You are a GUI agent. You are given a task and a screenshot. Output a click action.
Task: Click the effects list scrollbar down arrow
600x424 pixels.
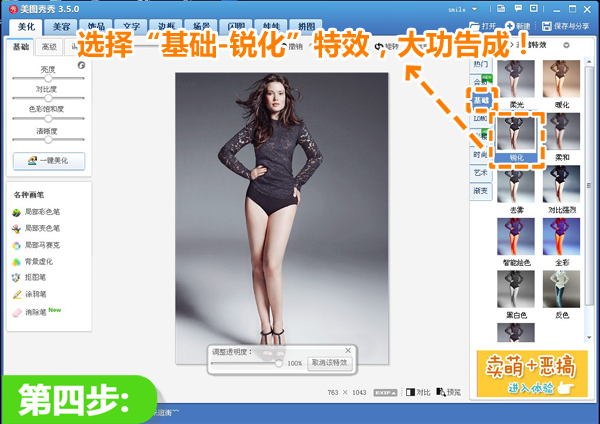589,338
